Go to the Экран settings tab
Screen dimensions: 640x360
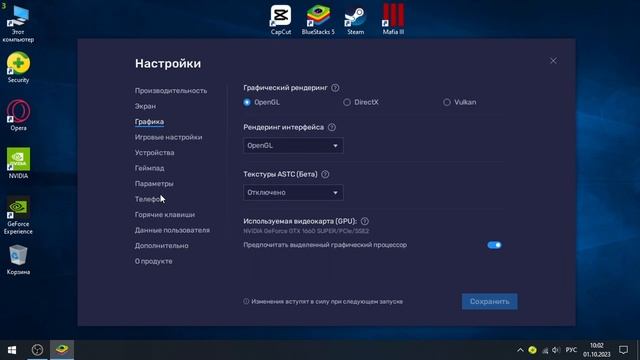145,106
